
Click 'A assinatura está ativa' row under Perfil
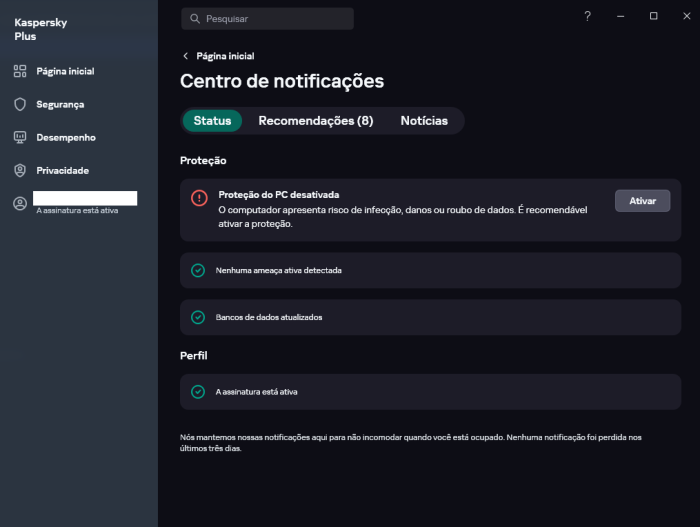click(430, 392)
